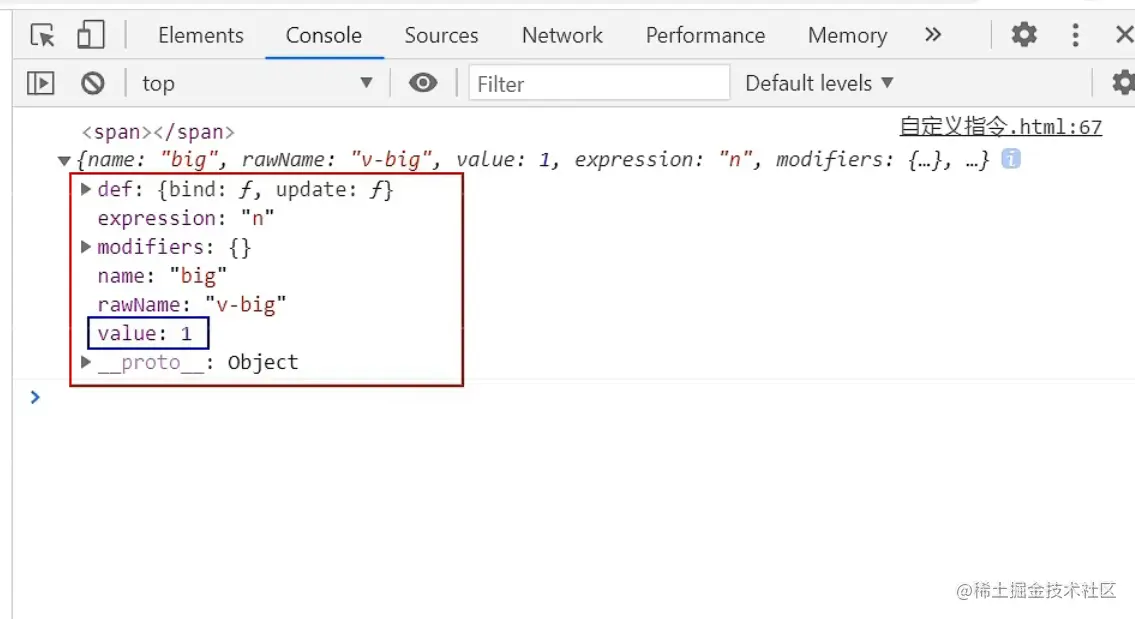This screenshot has height=619, width=1135.
Task: Collapse the logged object with the triangle
Action: (65, 160)
